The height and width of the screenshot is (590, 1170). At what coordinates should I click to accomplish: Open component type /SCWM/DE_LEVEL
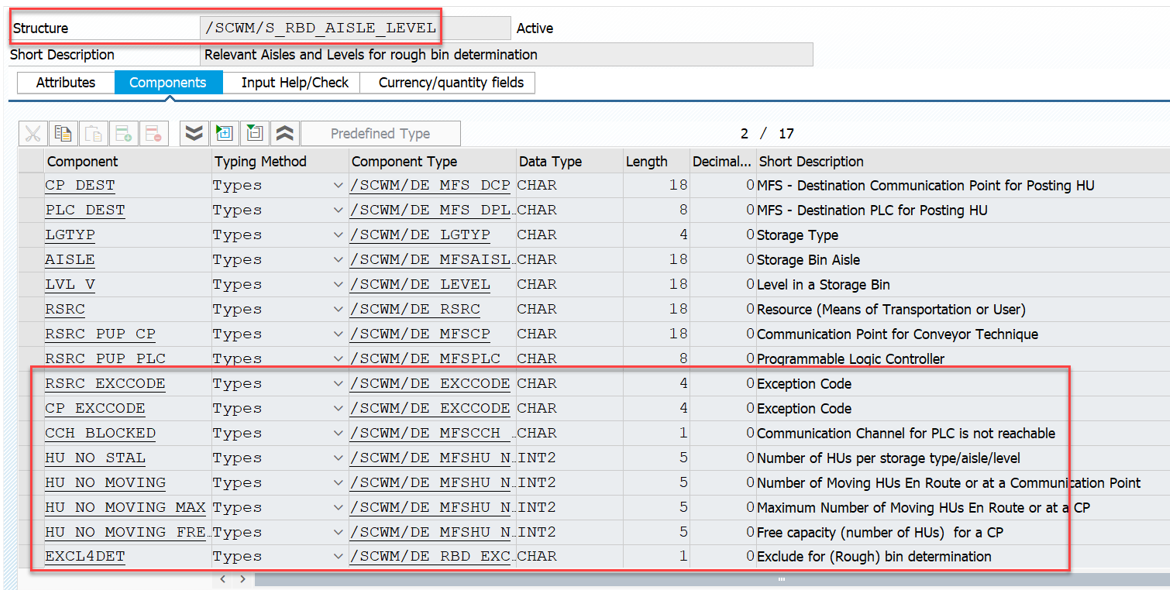420,284
